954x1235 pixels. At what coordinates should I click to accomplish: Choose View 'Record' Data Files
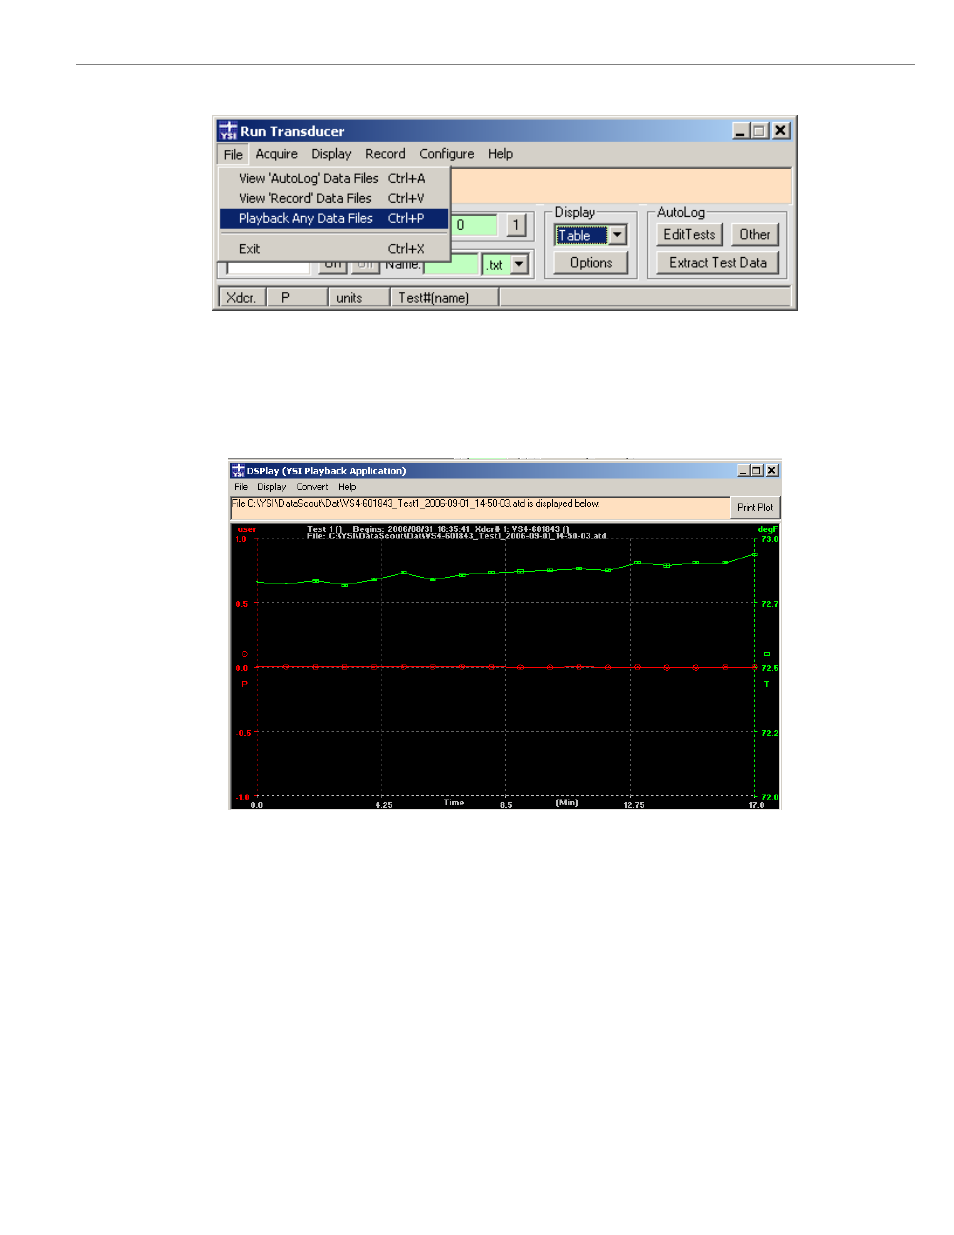pyautogui.click(x=334, y=198)
